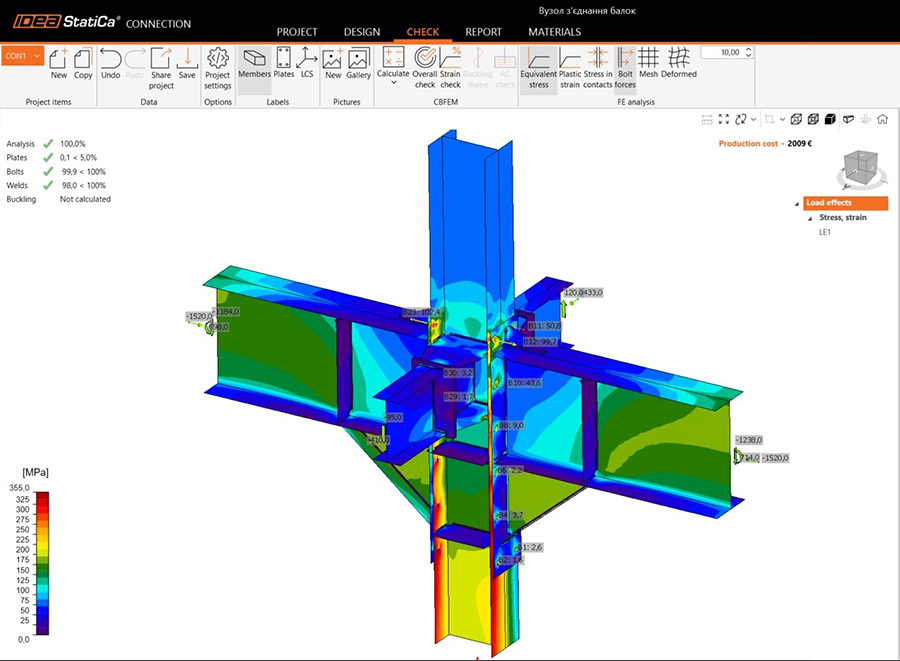Toggle the Mesh display

coord(648,64)
